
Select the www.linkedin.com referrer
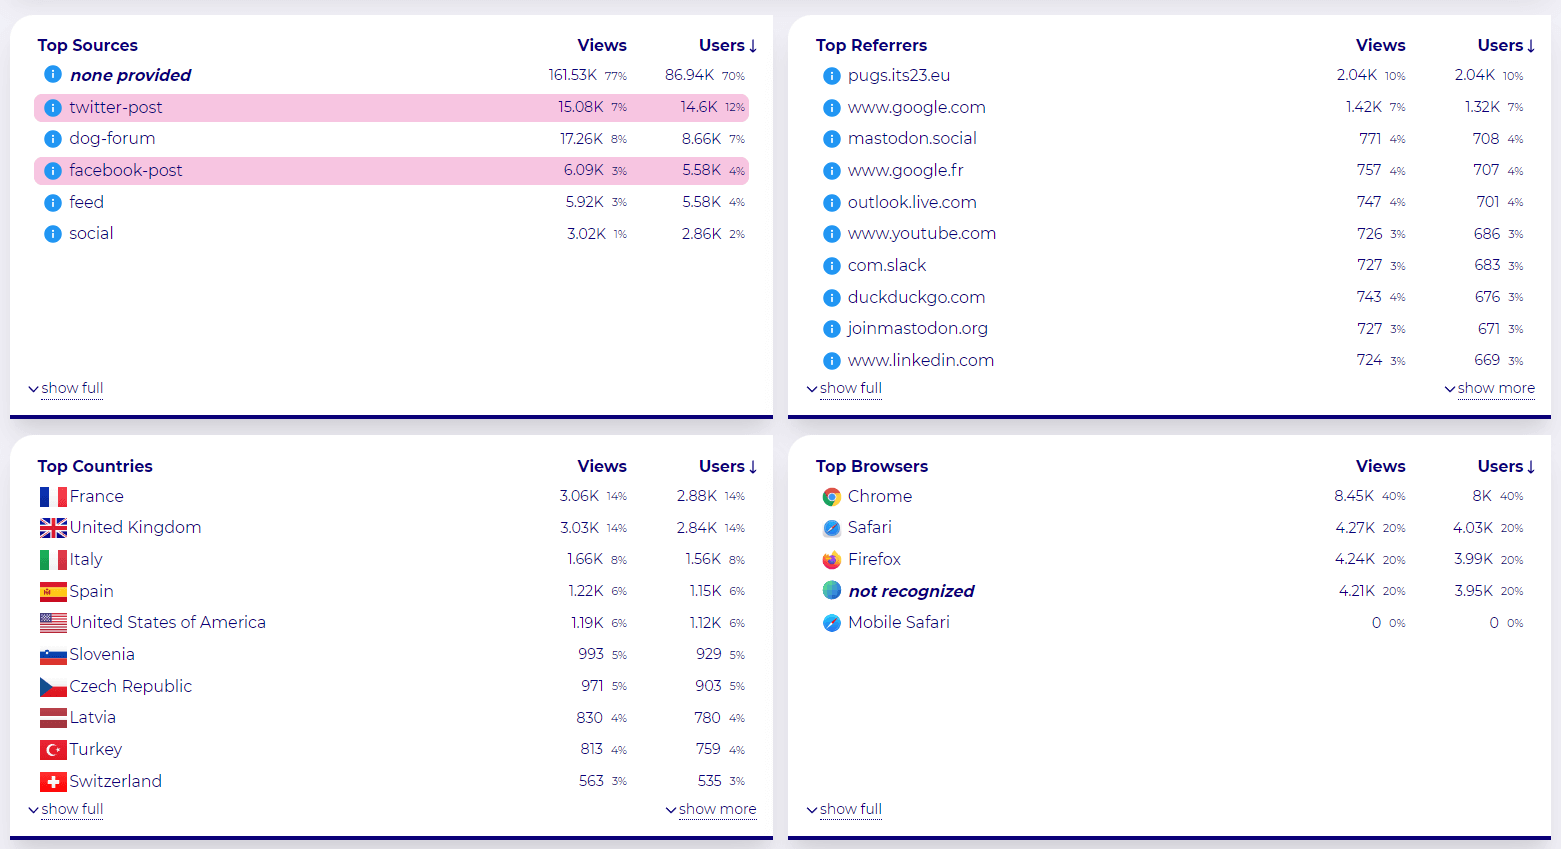coord(921,361)
